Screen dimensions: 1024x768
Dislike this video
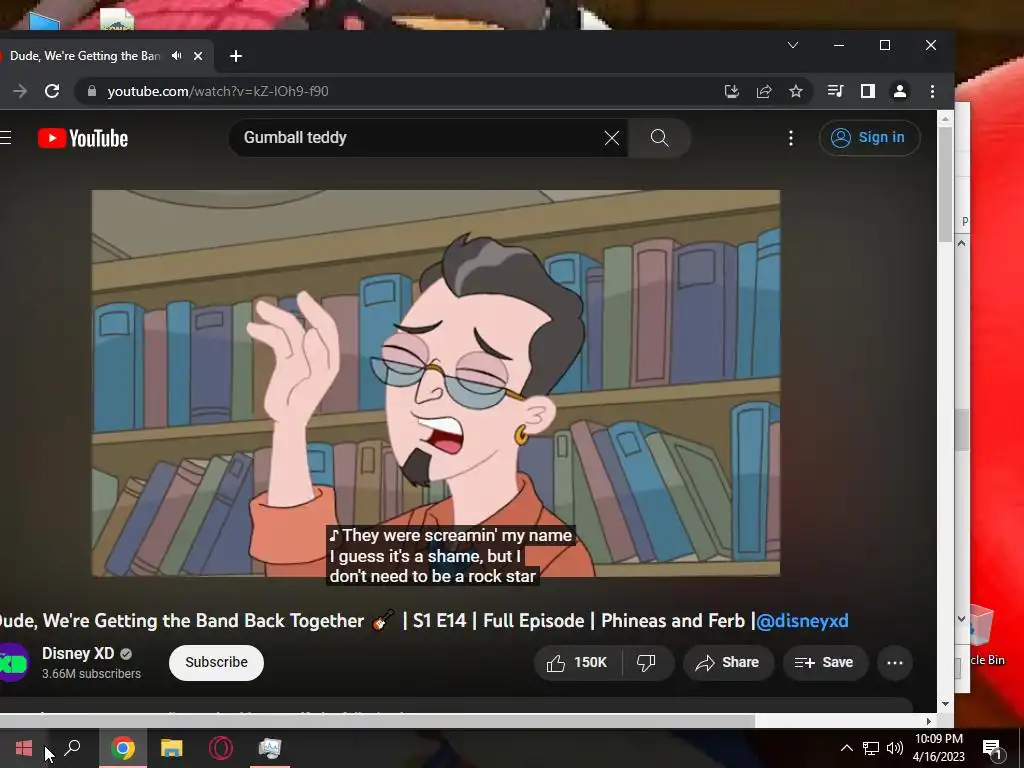point(647,663)
